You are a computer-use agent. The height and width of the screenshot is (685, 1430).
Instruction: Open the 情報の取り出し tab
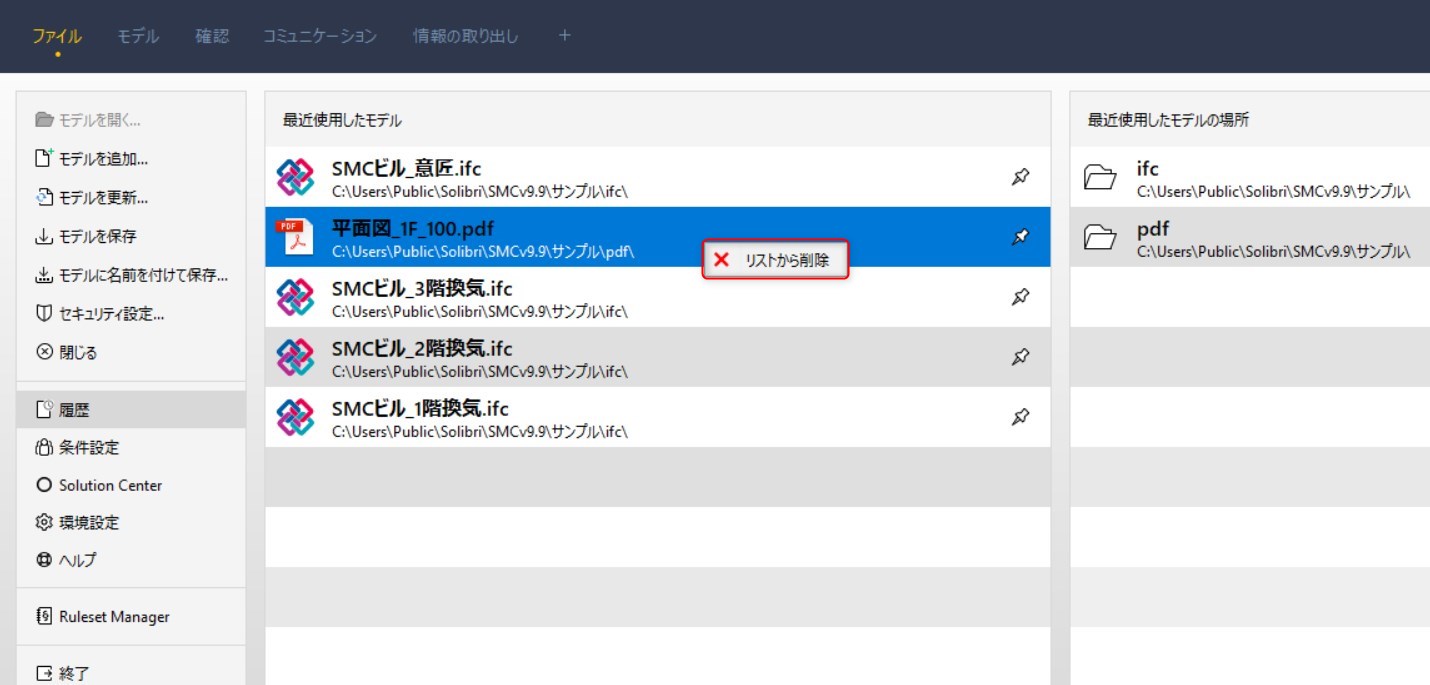tap(466, 37)
